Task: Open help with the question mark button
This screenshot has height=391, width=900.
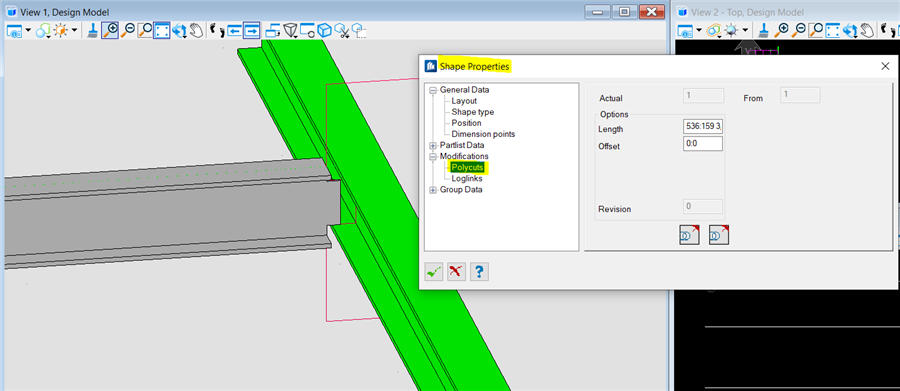Action: 479,272
